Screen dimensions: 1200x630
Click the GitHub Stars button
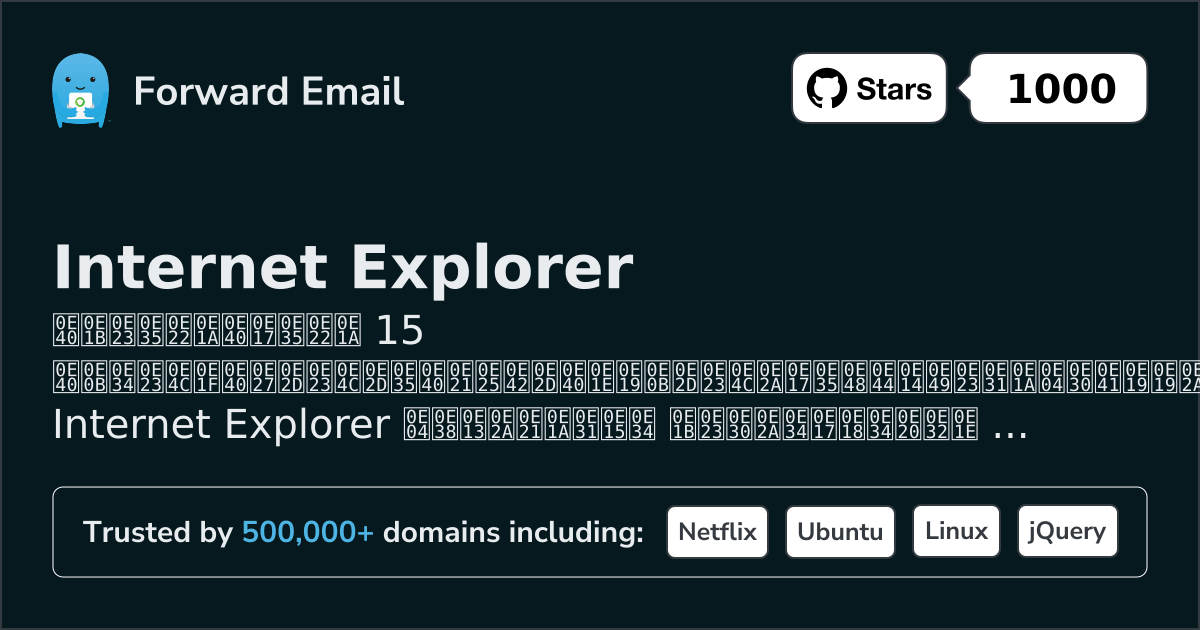coord(868,88)
